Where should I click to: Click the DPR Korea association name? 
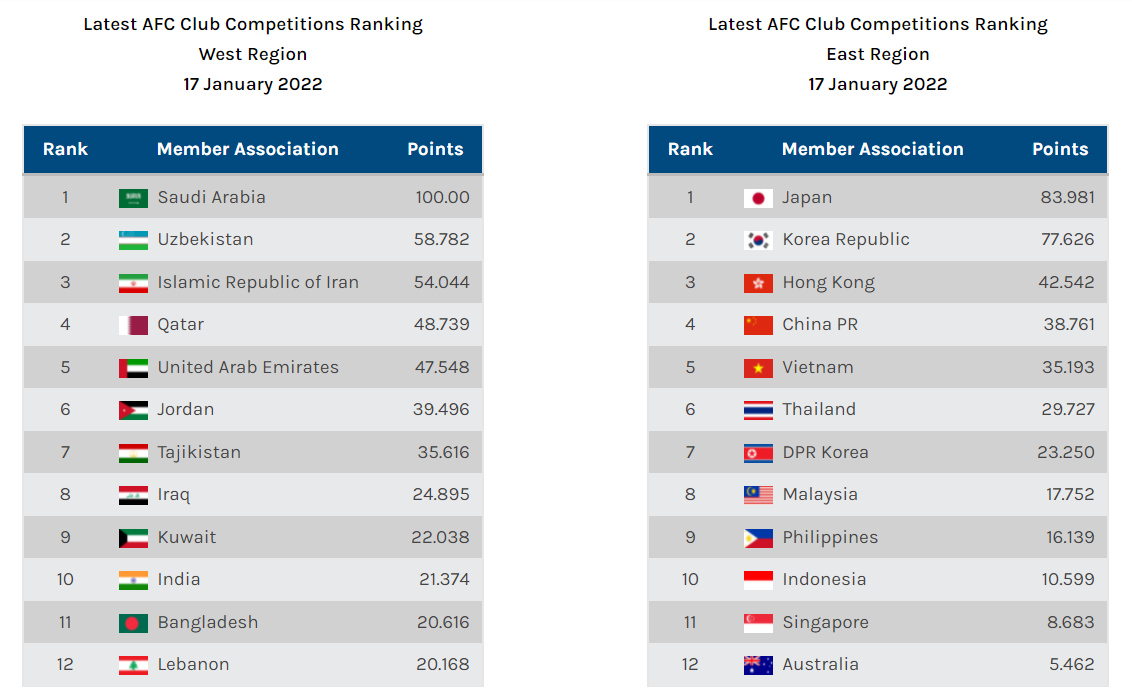[825, 452]
